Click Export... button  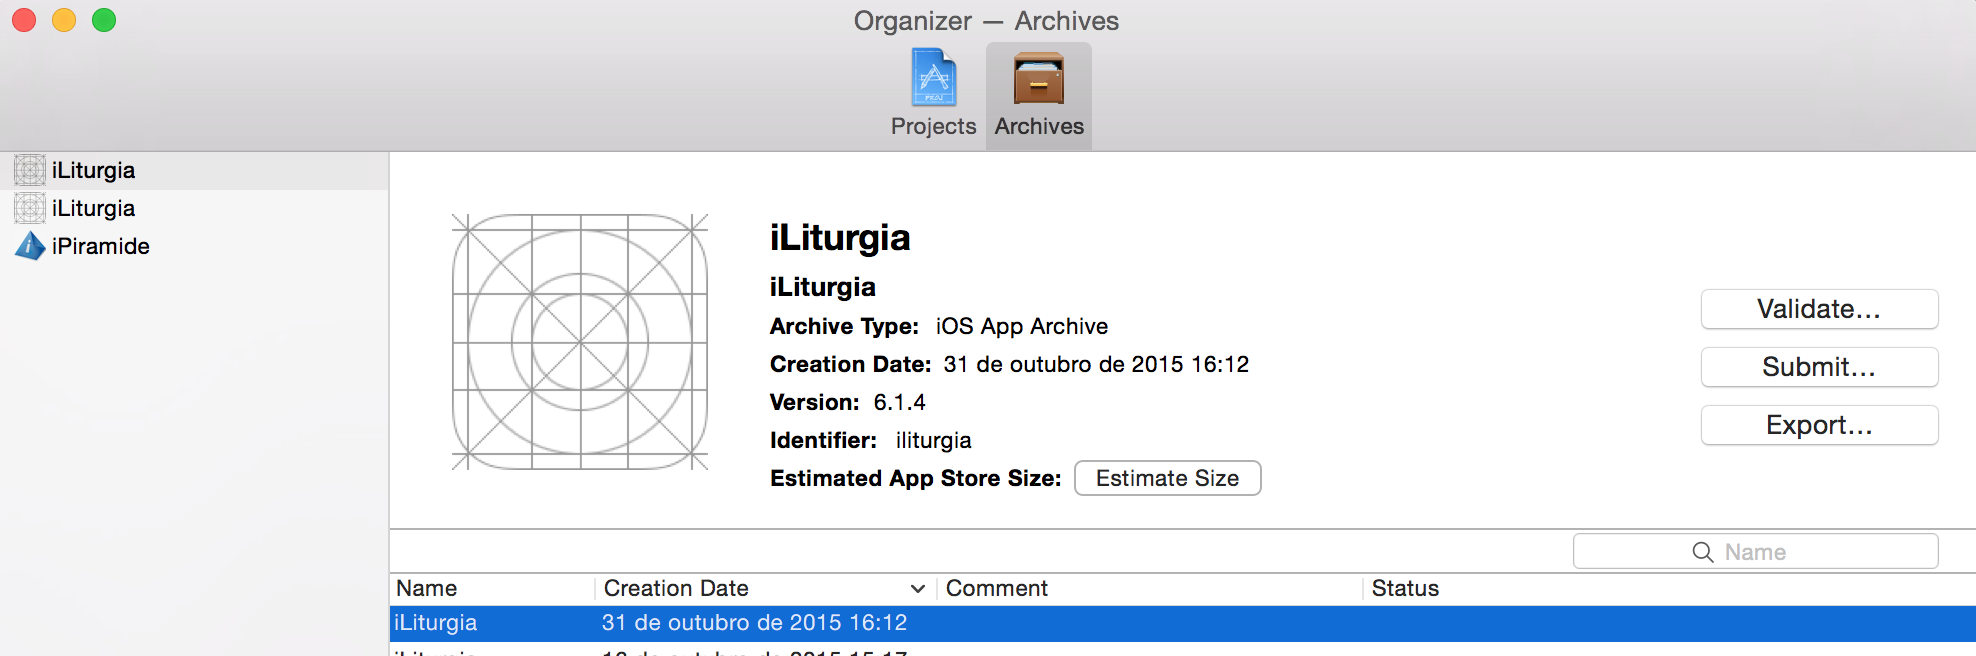pos(1819,425)
